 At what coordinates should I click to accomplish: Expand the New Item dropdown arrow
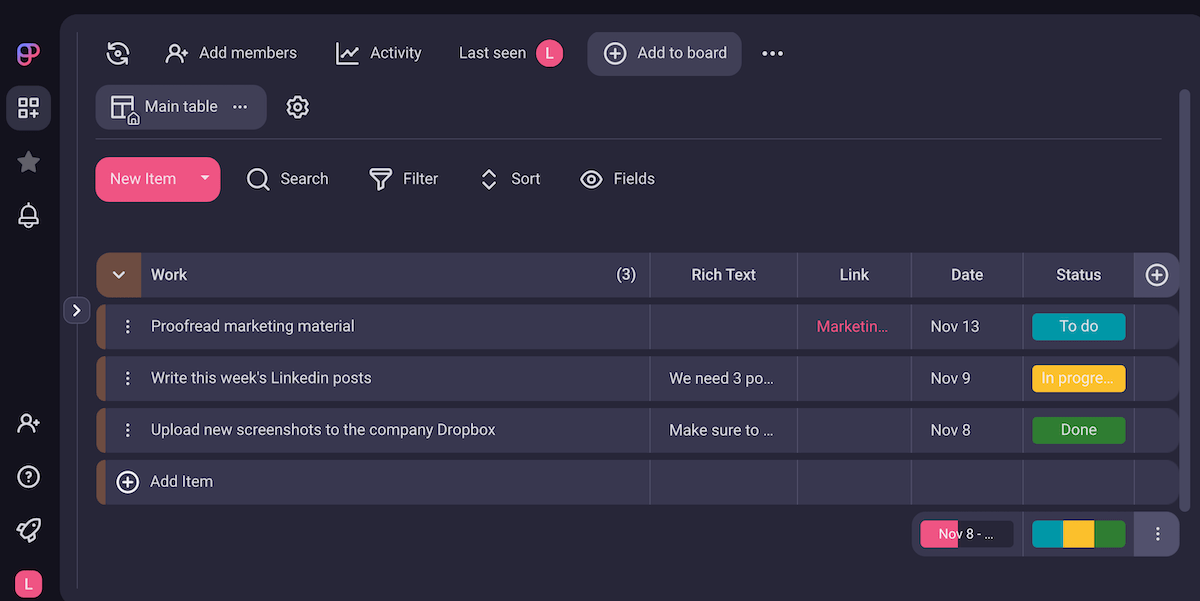[205, 178]
